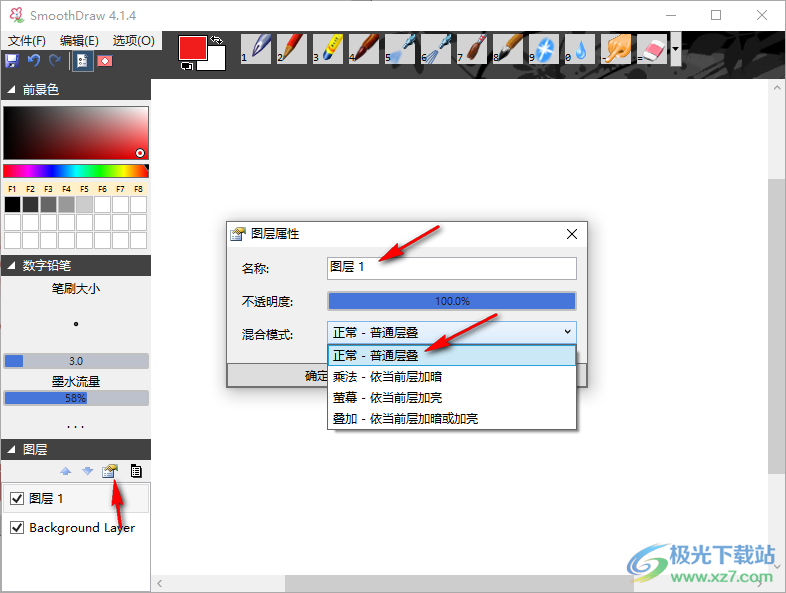Screen dimensions: 786x593
Task: Select the medium gray F3 palette swatch
Action: [x=49, y=205]
